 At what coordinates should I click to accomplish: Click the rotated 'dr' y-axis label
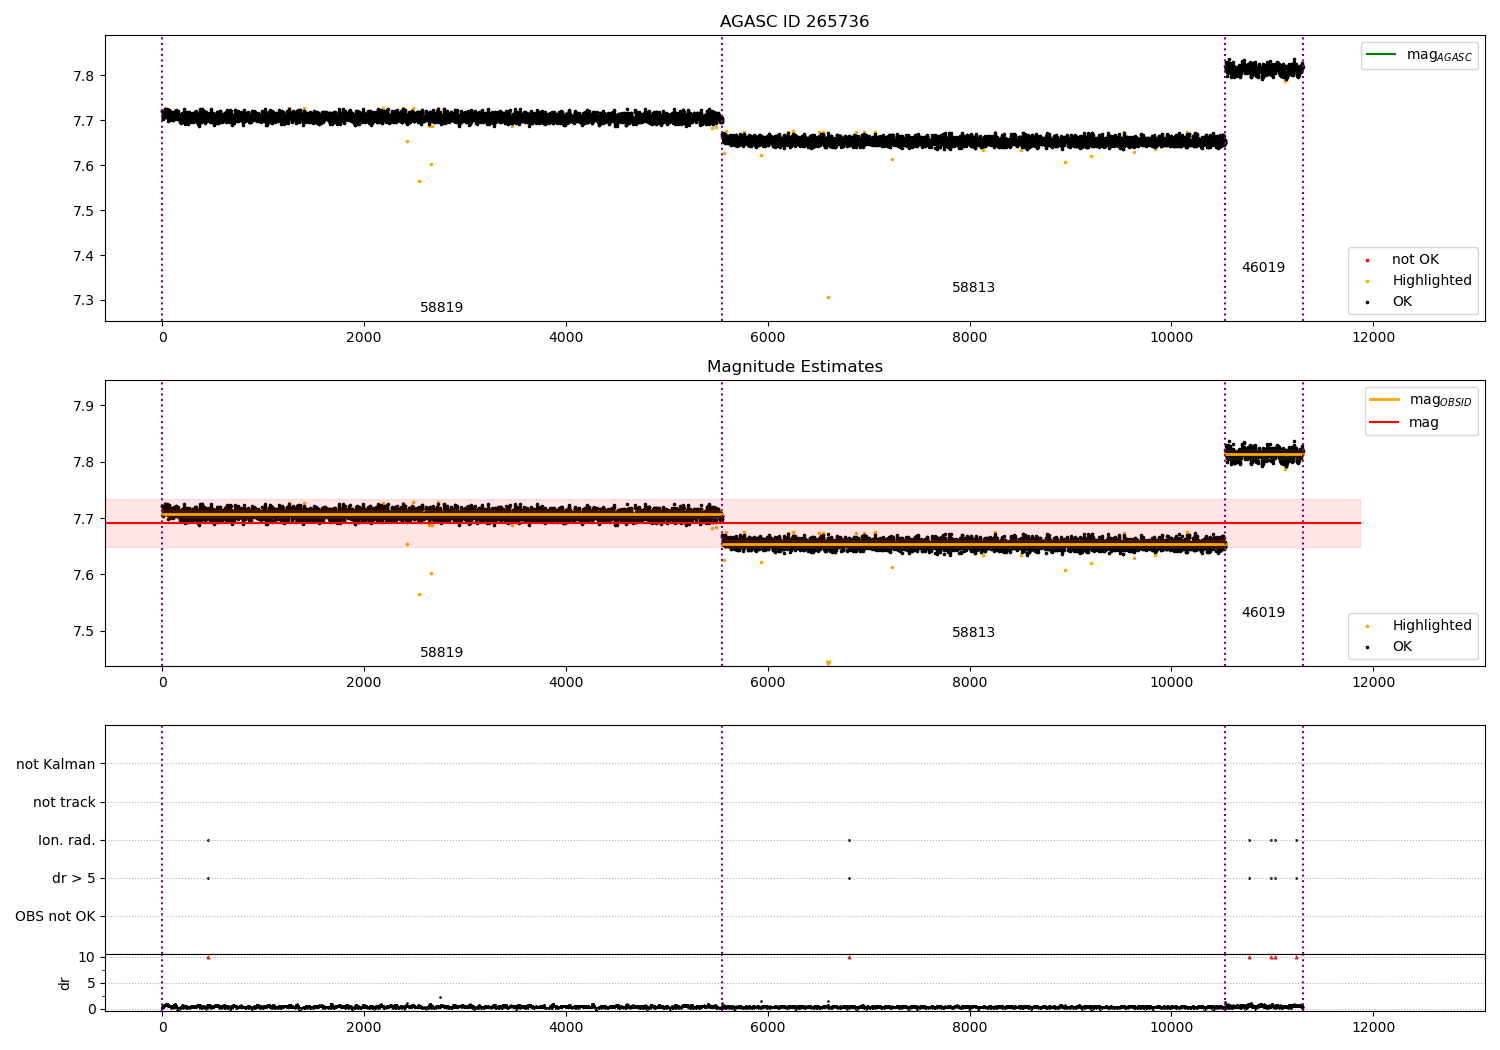tap(65, 984)
